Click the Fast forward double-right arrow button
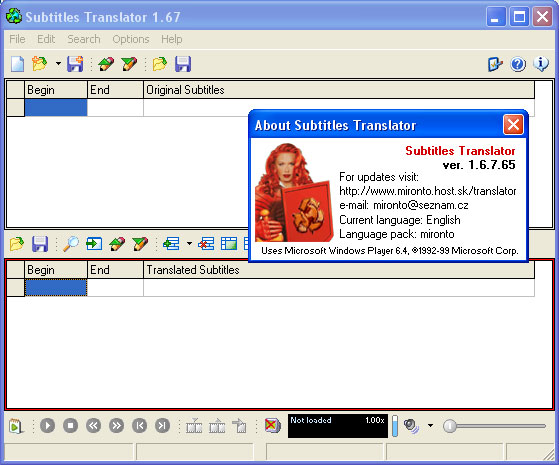This screenshot has height=465, width=559. [x=116, y=426]
